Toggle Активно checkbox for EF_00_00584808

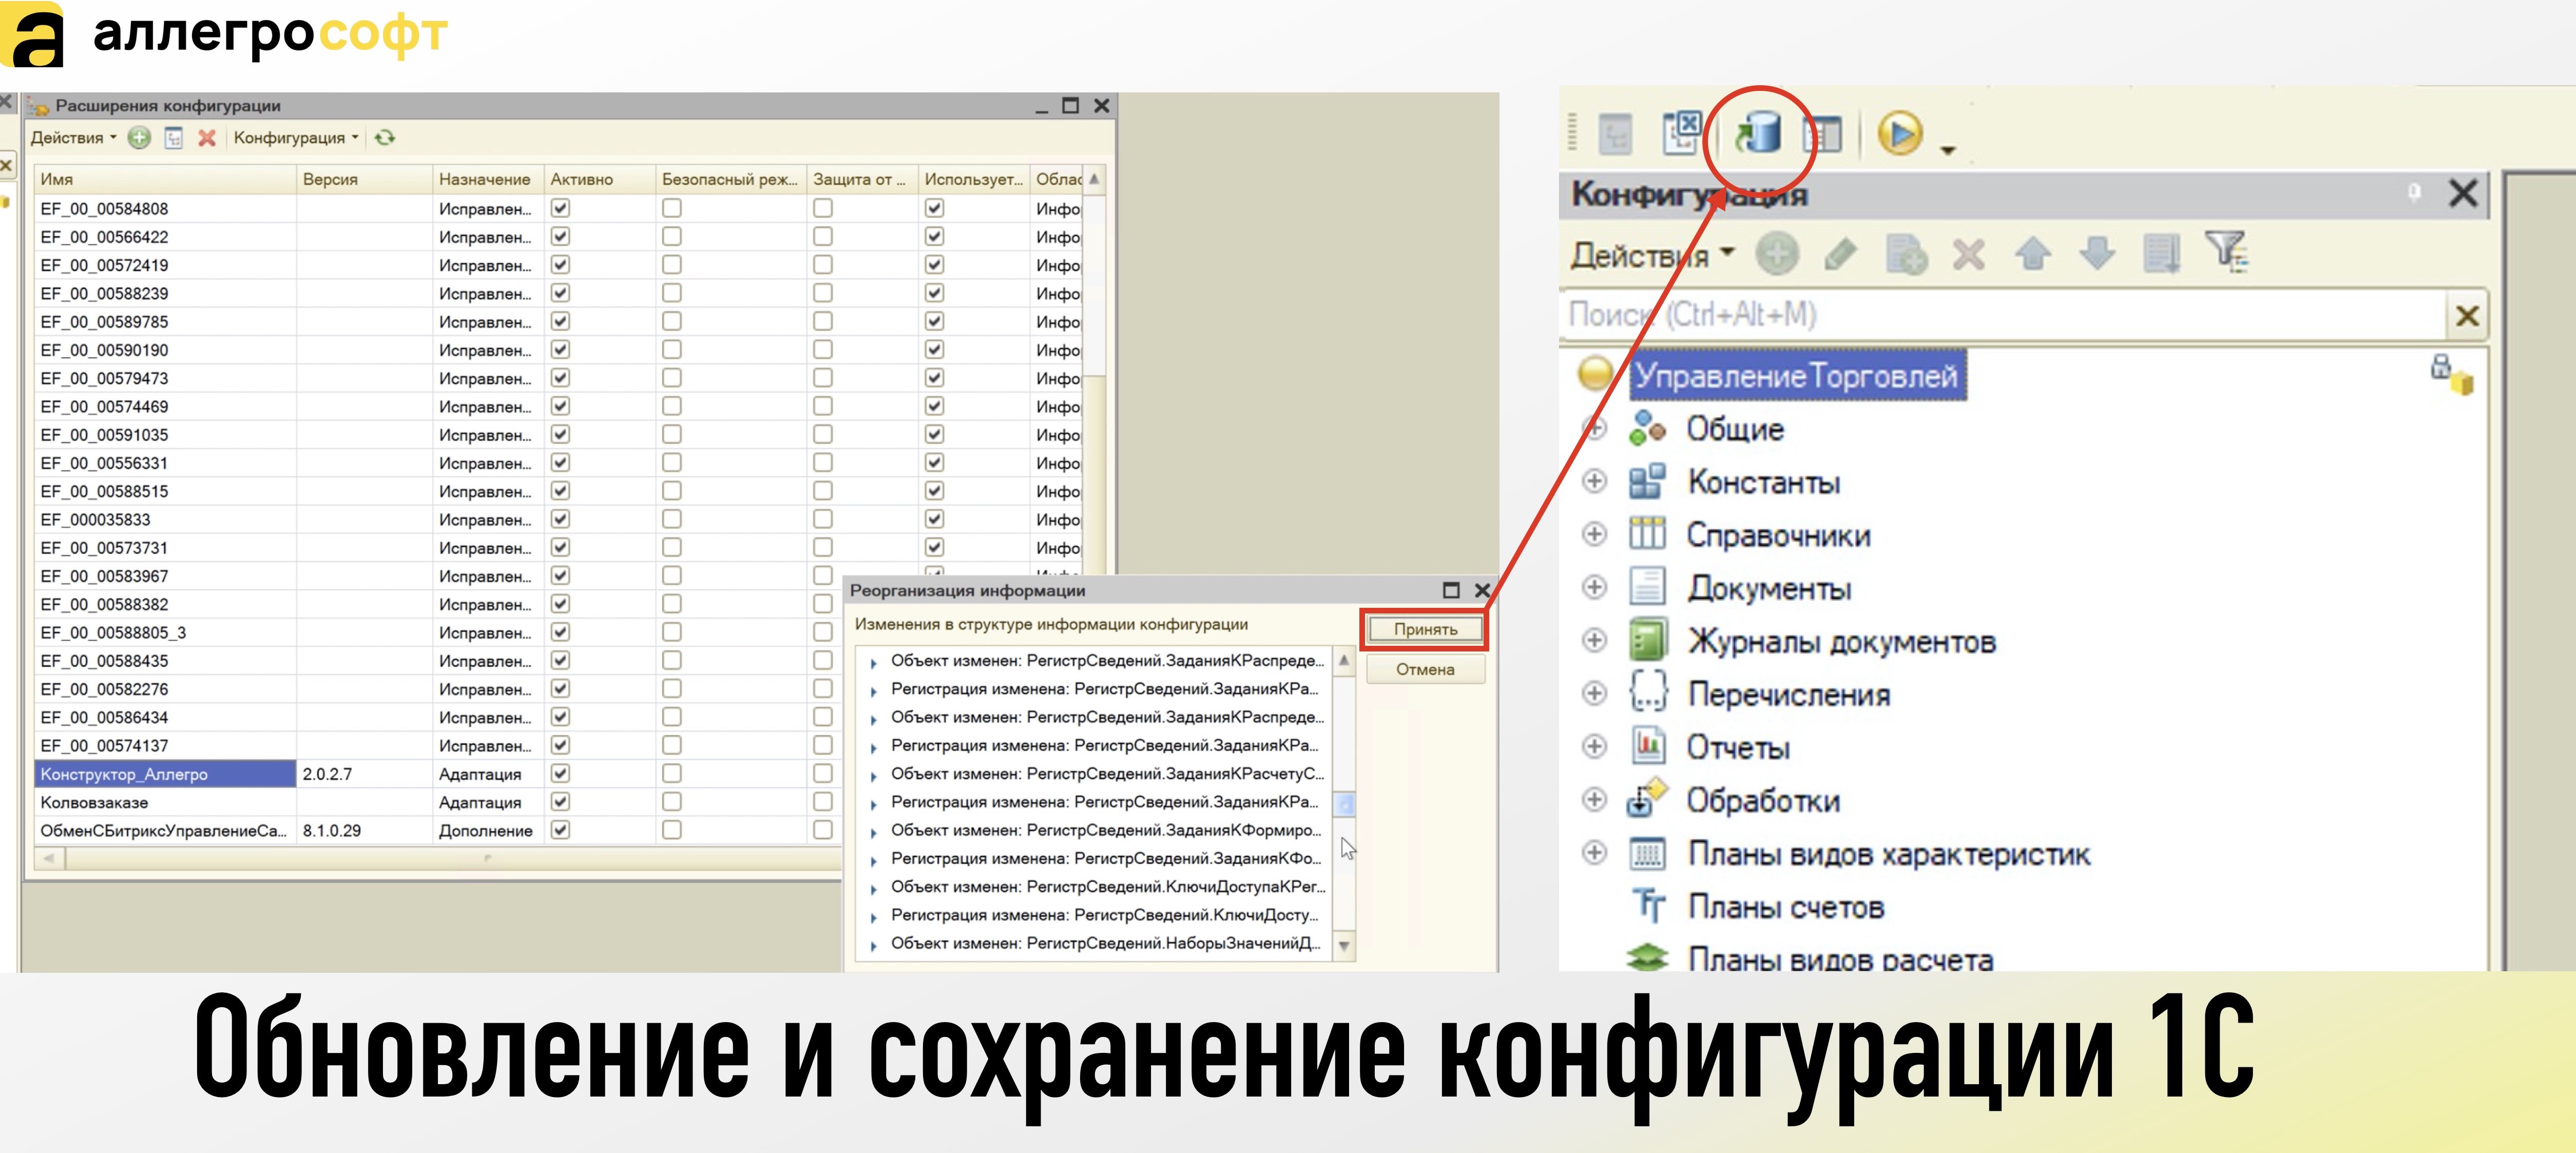561,208
